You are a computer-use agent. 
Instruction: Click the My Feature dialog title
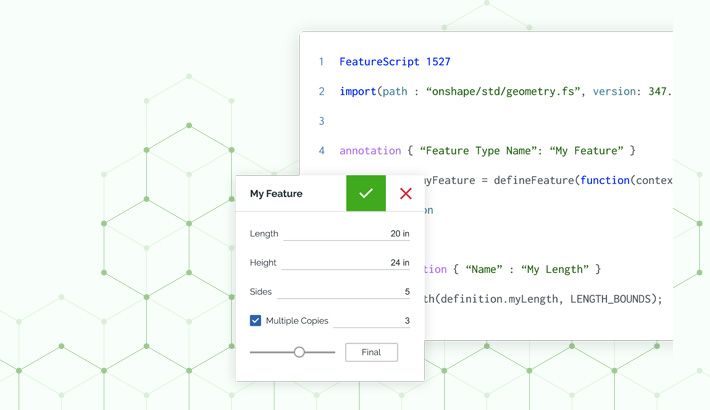click(x=276, y=194)
